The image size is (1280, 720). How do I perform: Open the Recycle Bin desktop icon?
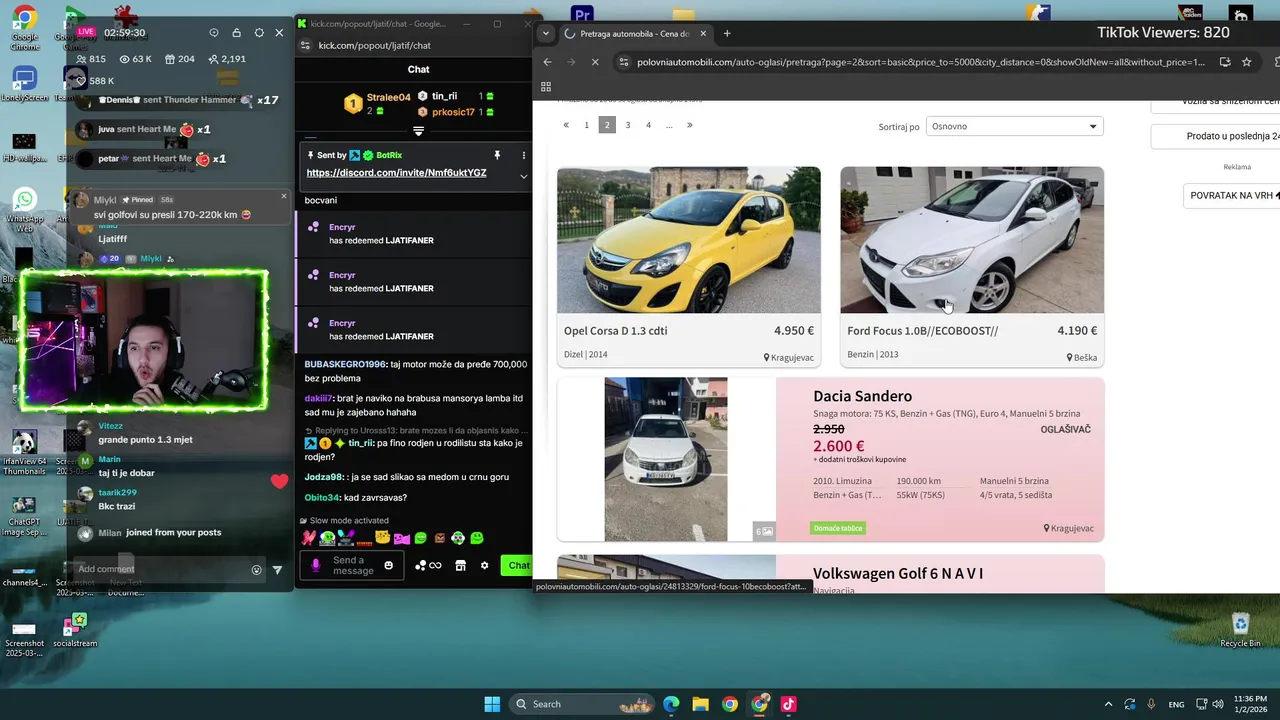coord(1240,630)
